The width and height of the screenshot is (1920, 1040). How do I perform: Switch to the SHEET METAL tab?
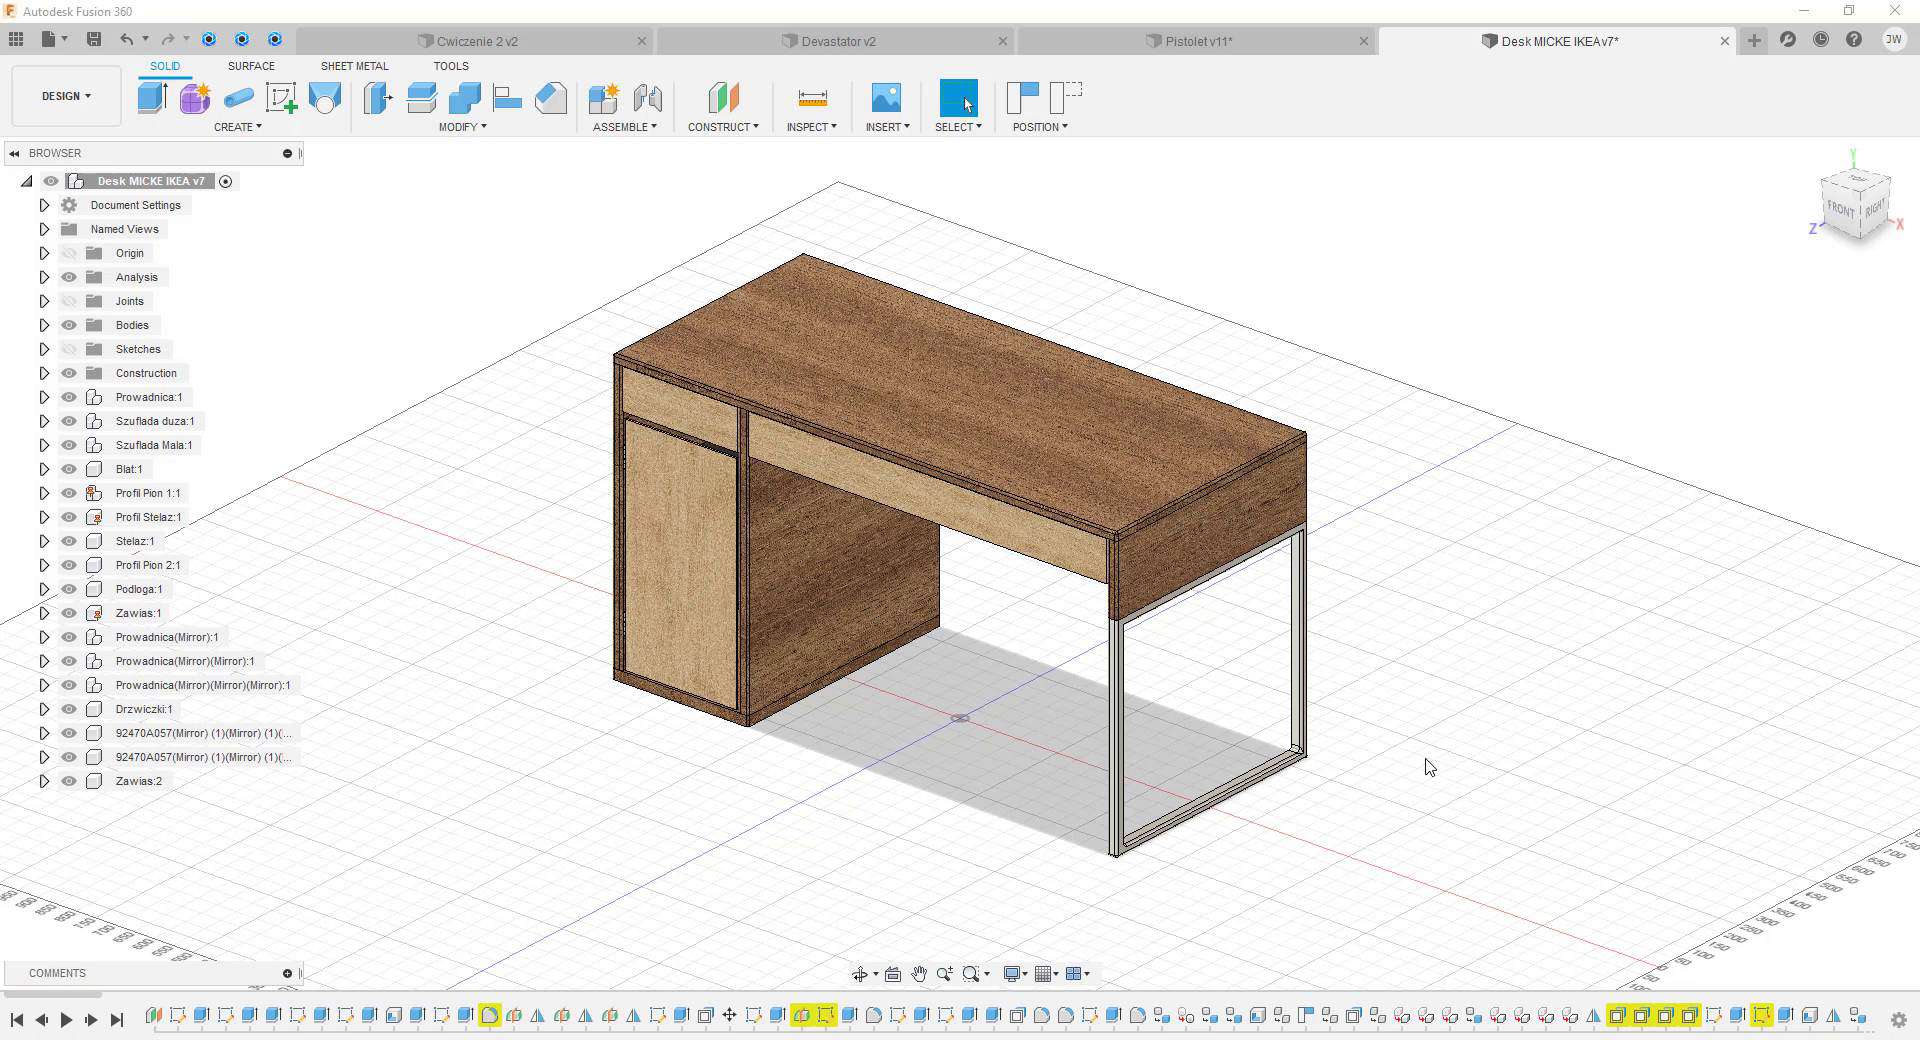354,66
